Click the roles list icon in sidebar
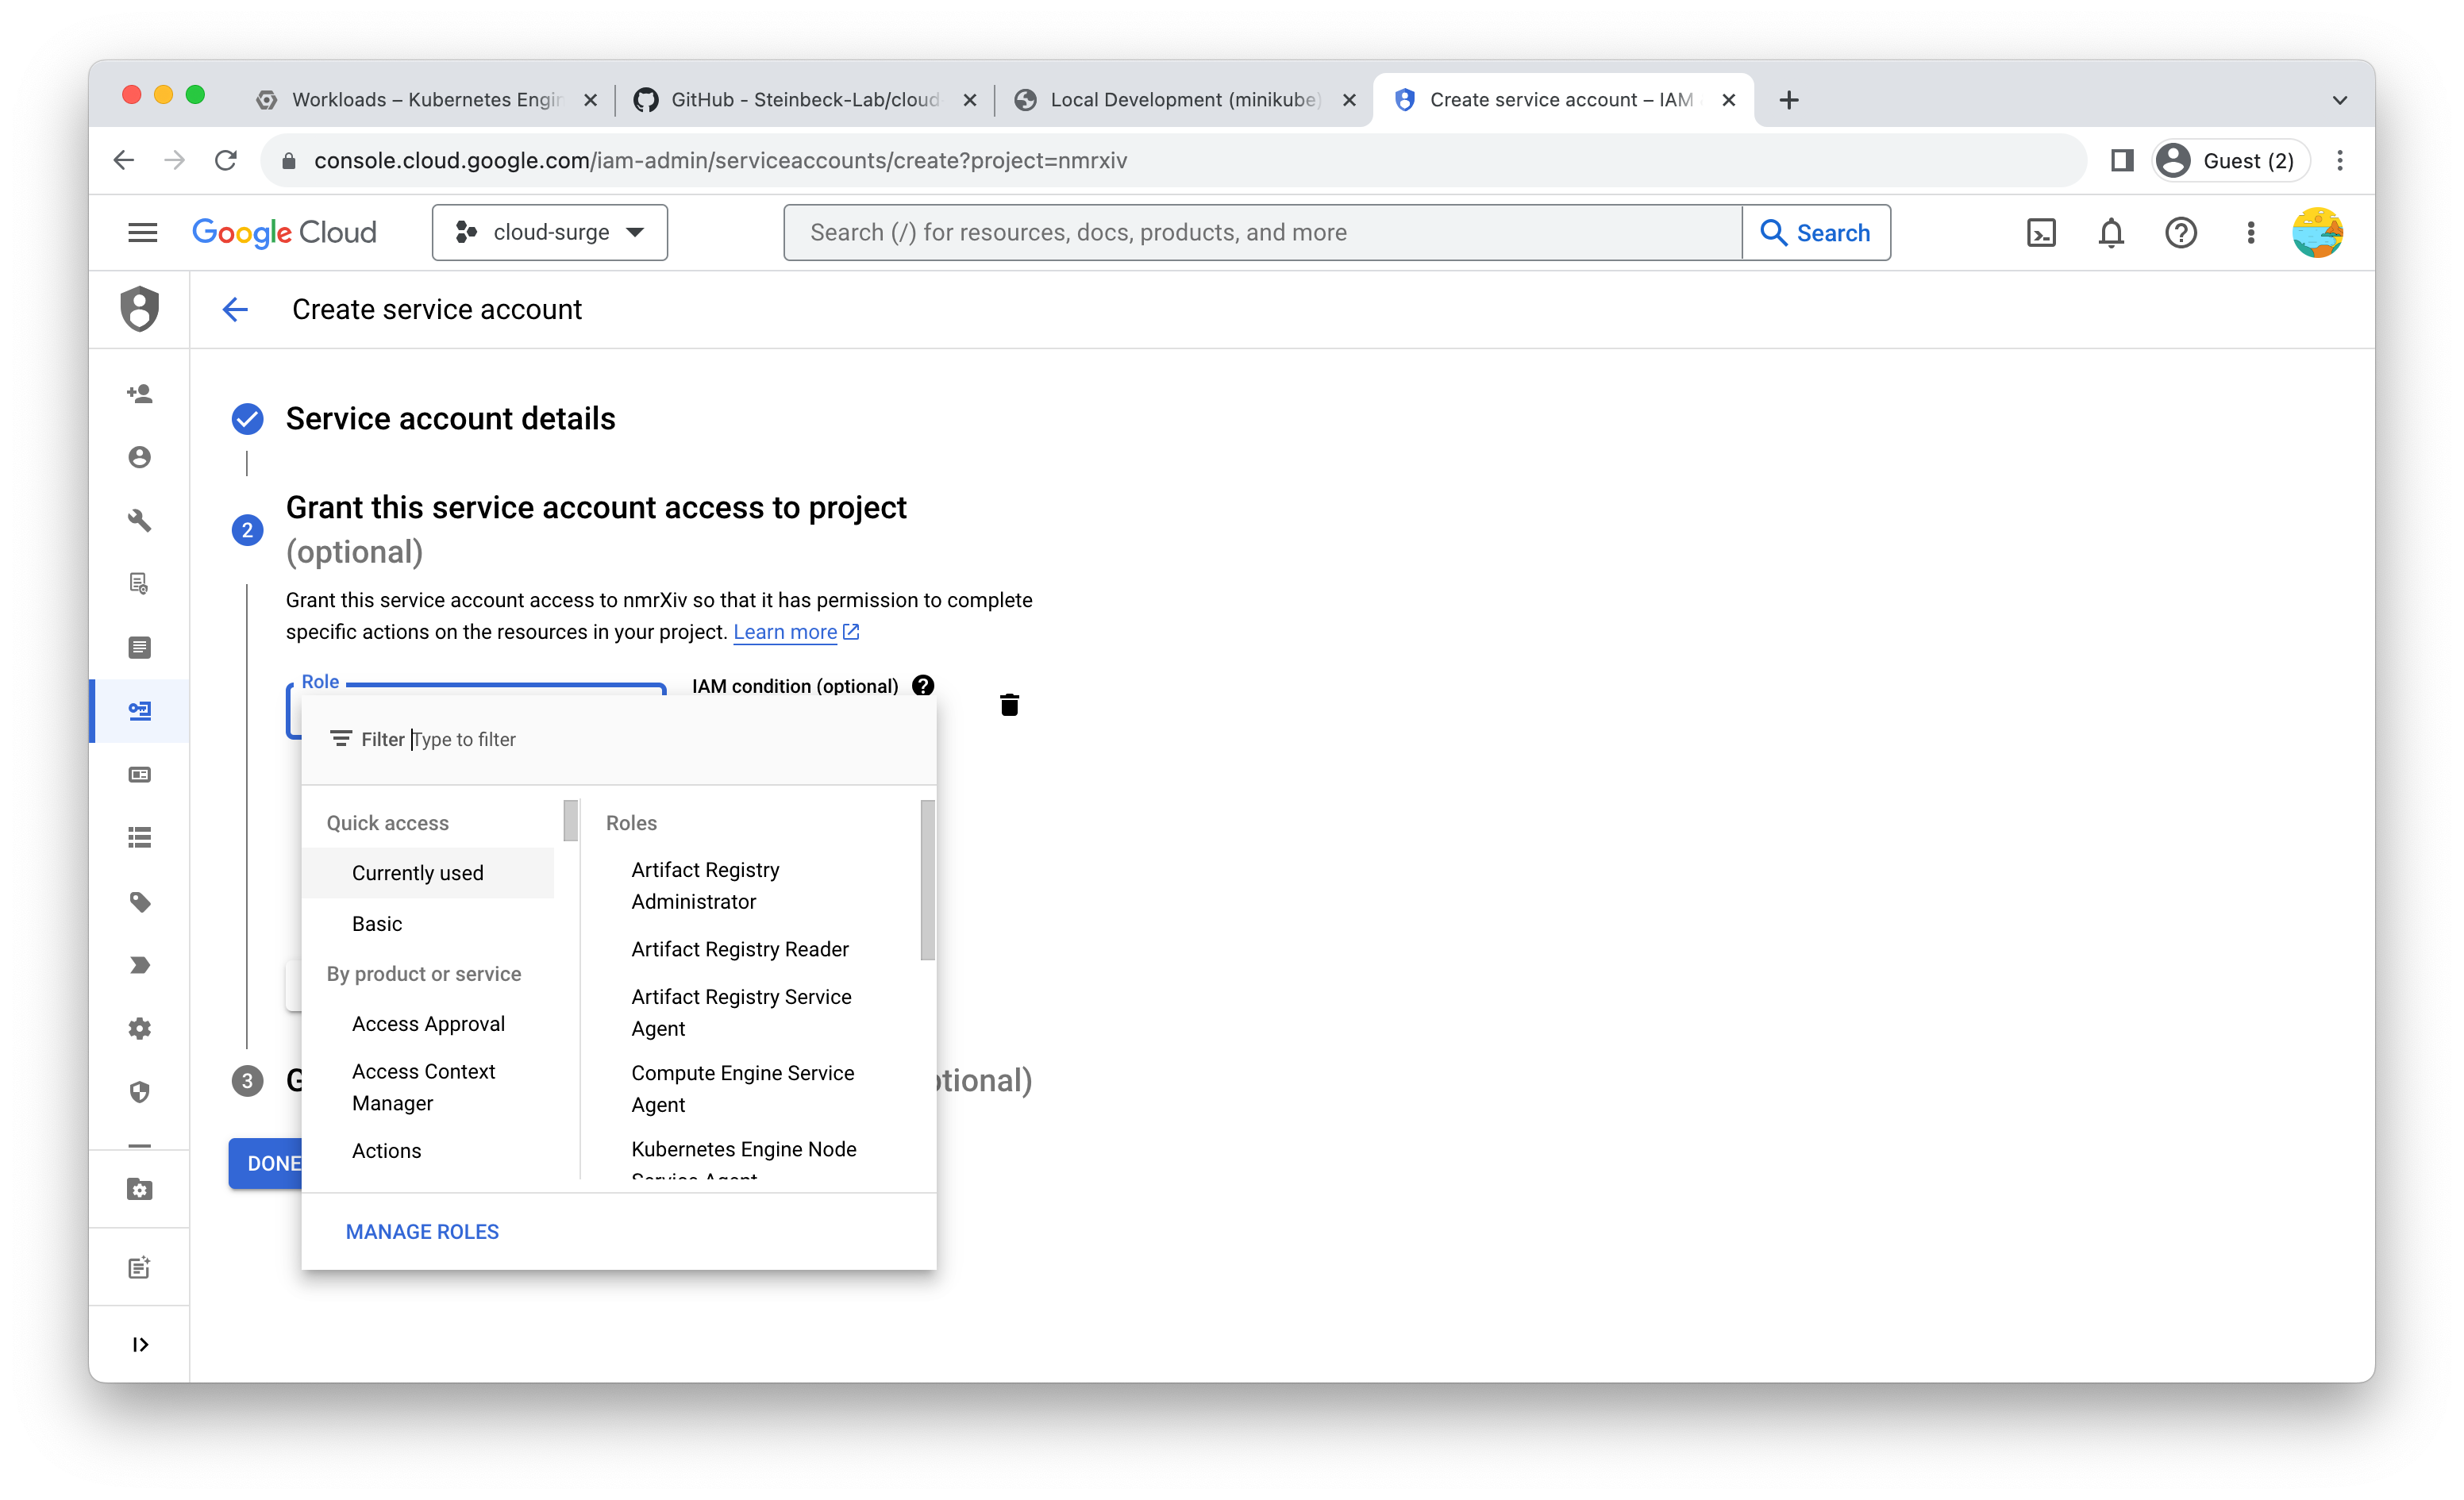 coord(139,838)
